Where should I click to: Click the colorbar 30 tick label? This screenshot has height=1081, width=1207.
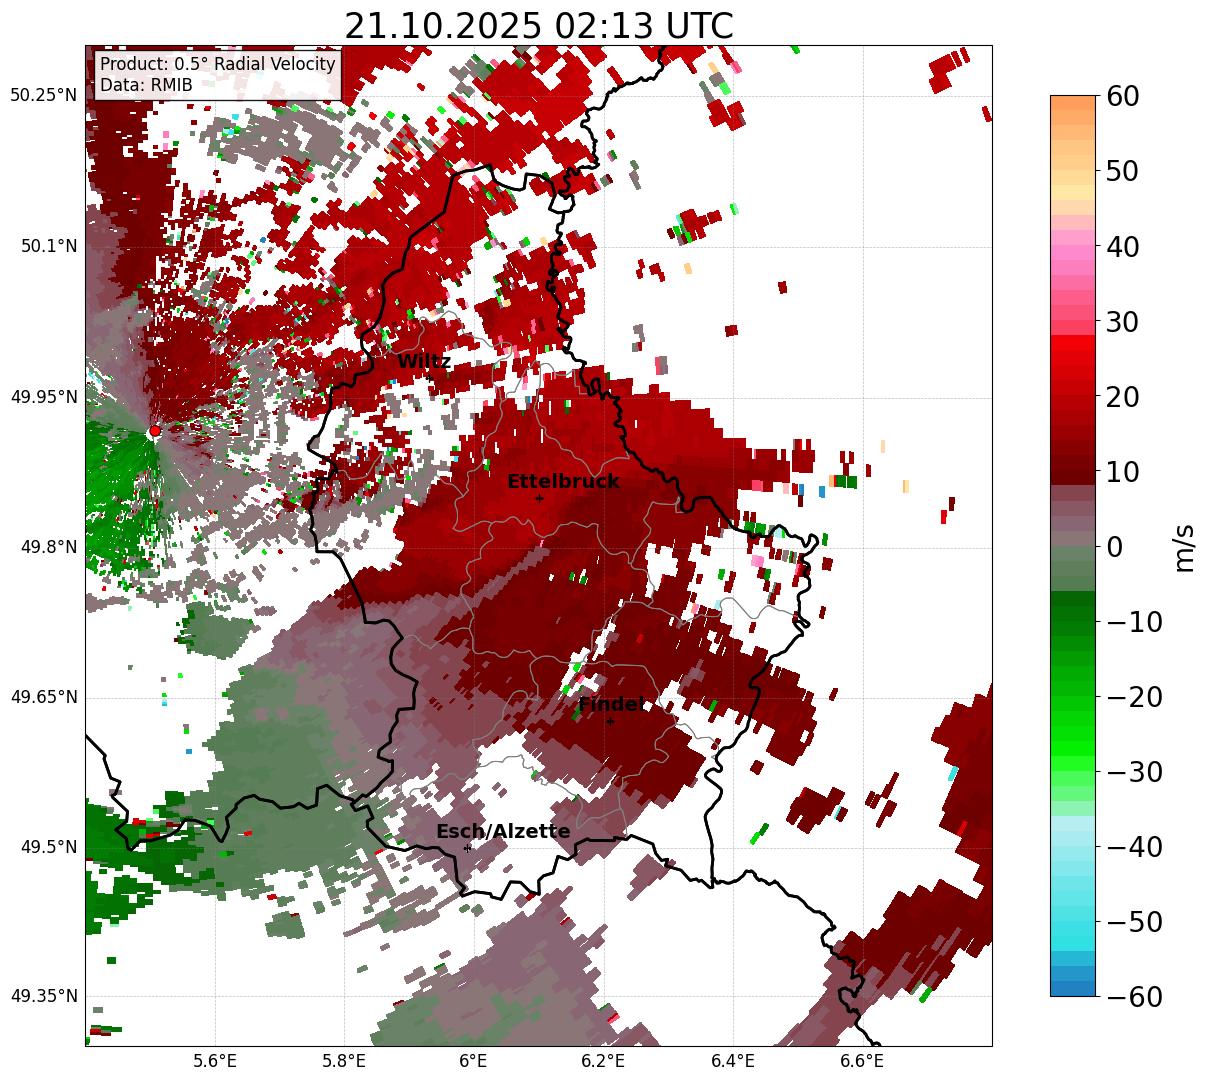click(1122, 321)
